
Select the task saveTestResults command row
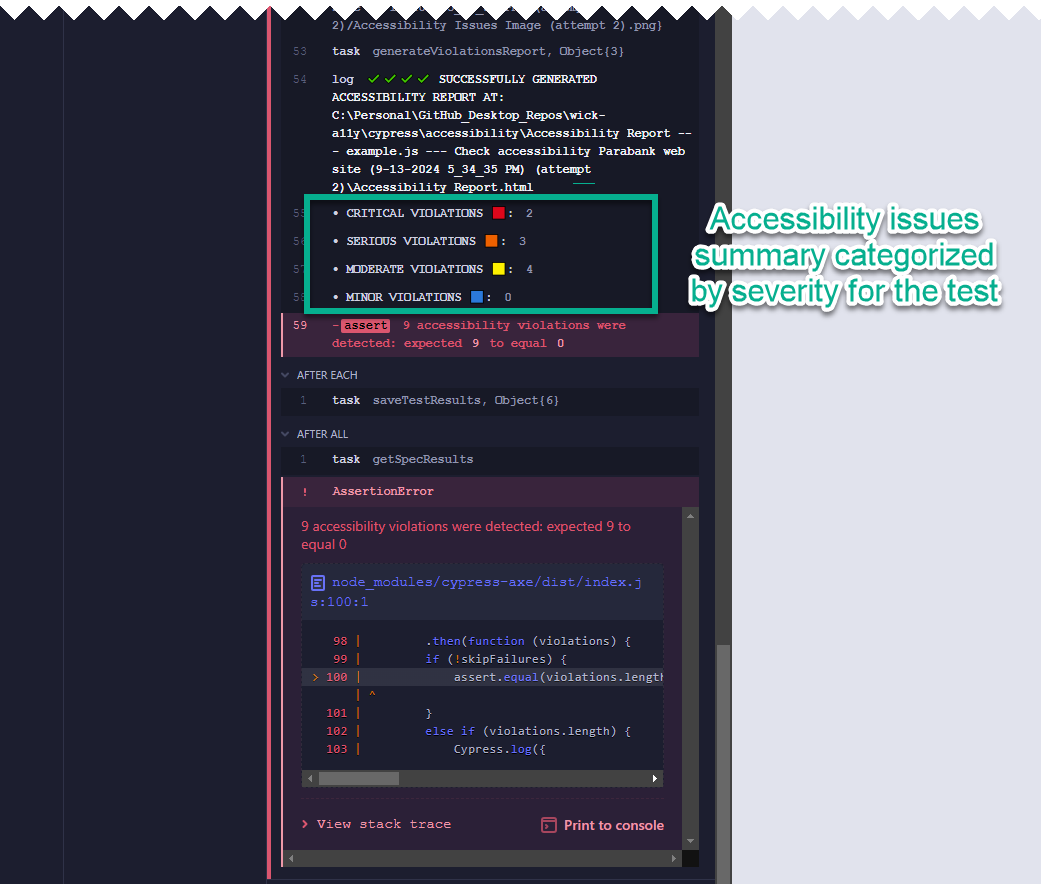coord(491,401)
